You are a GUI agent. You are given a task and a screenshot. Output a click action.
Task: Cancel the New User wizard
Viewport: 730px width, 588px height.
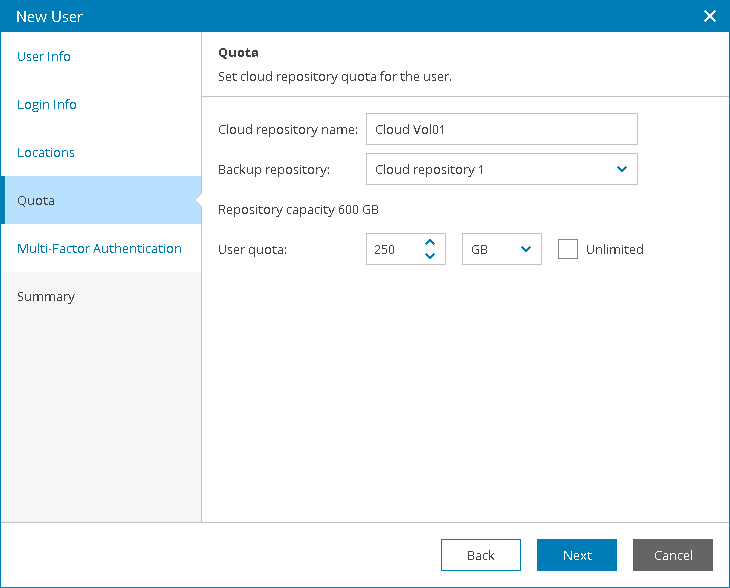tap(673, 555)
